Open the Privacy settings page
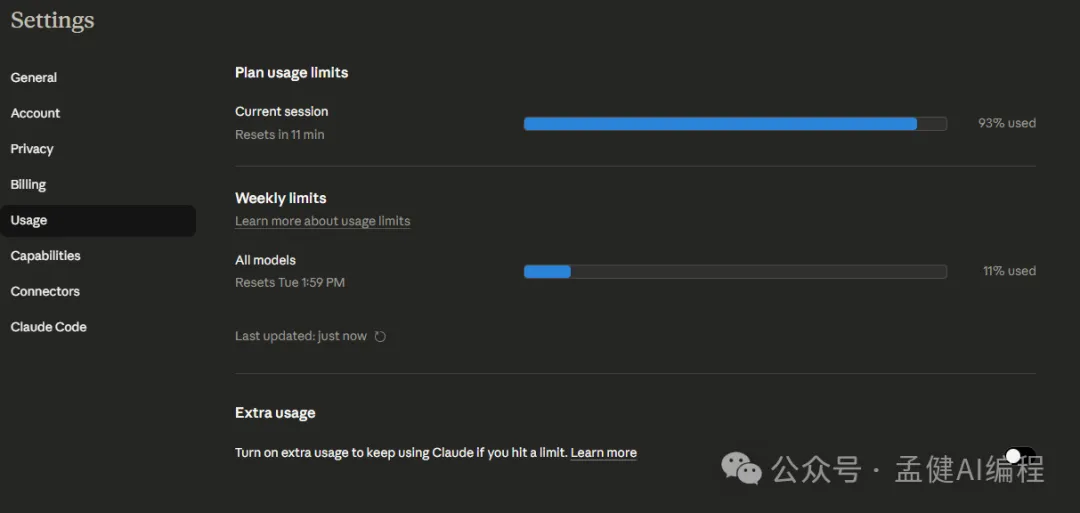 [32, 149]
